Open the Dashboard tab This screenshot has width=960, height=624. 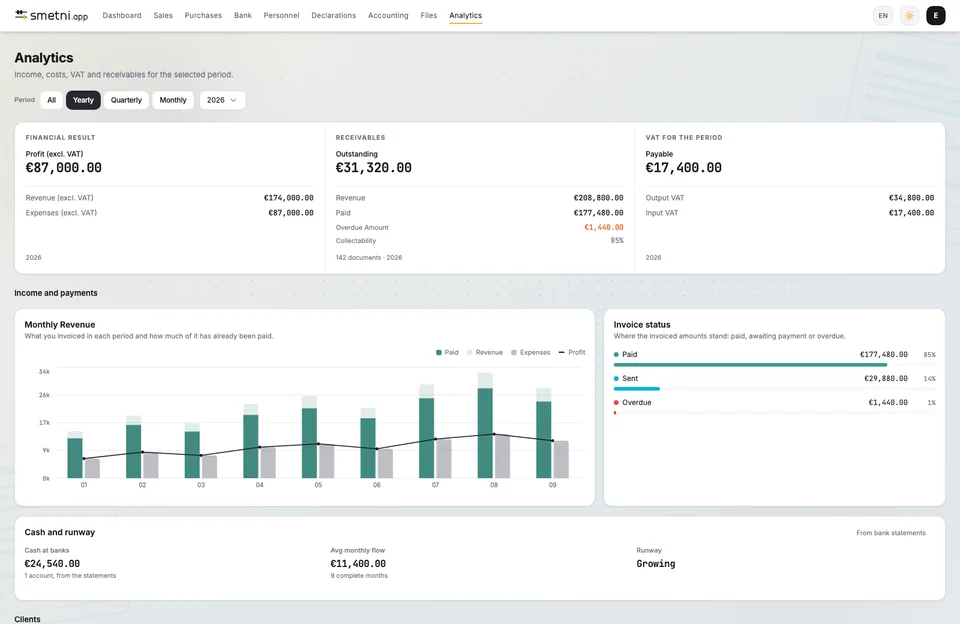(122, 15)
